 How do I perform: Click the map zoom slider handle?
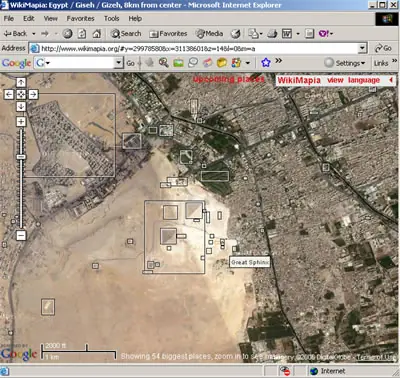coord(21,157)
